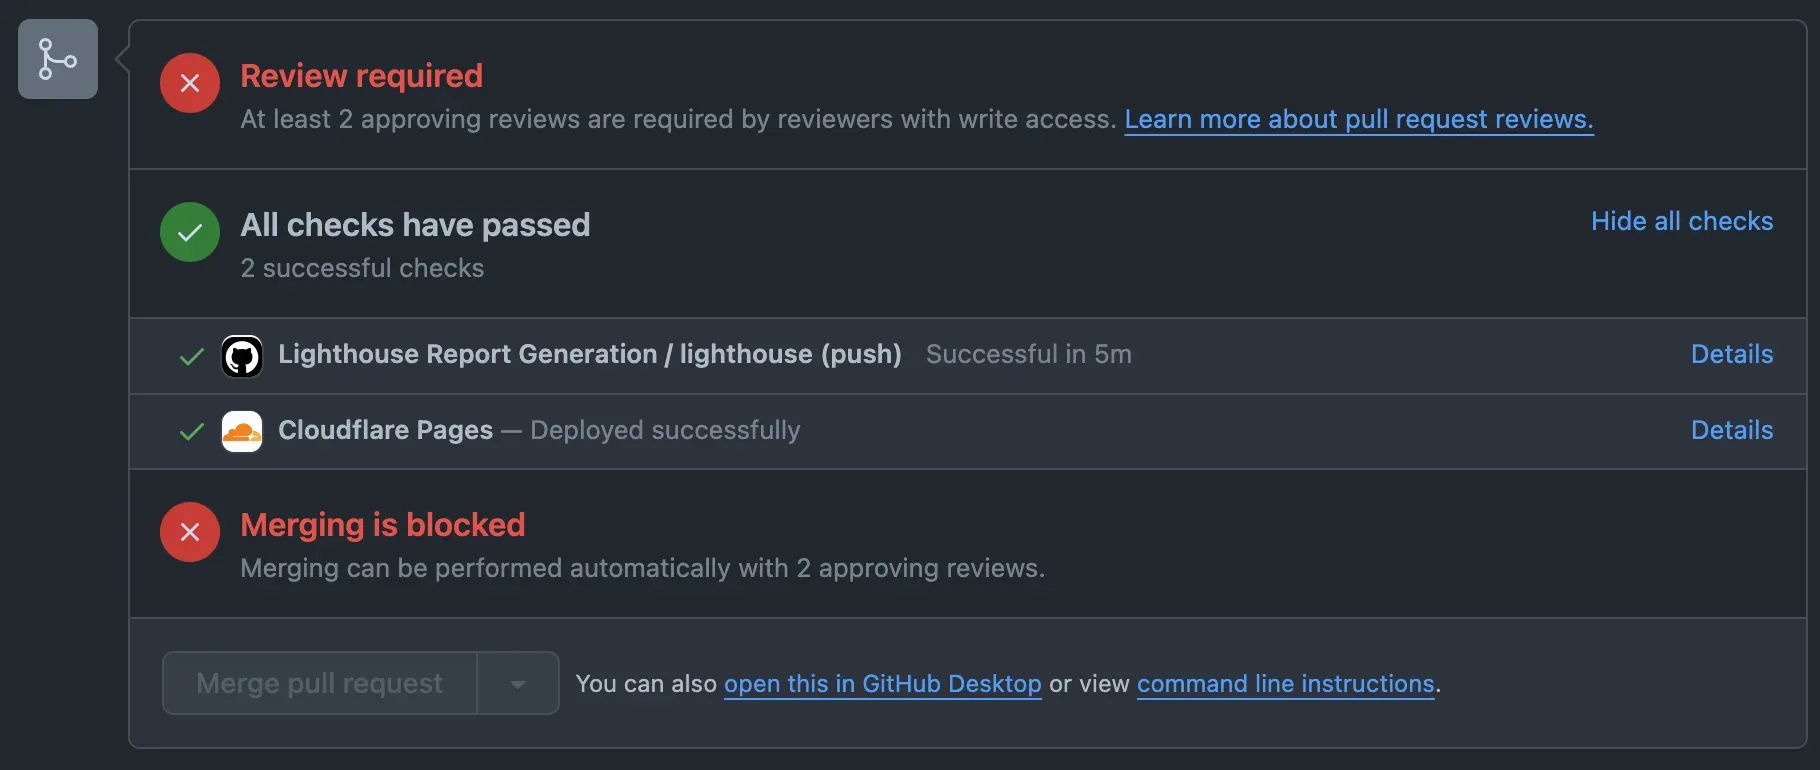Click the green checkmark beside Cloudflare Pages

point(190,432)
